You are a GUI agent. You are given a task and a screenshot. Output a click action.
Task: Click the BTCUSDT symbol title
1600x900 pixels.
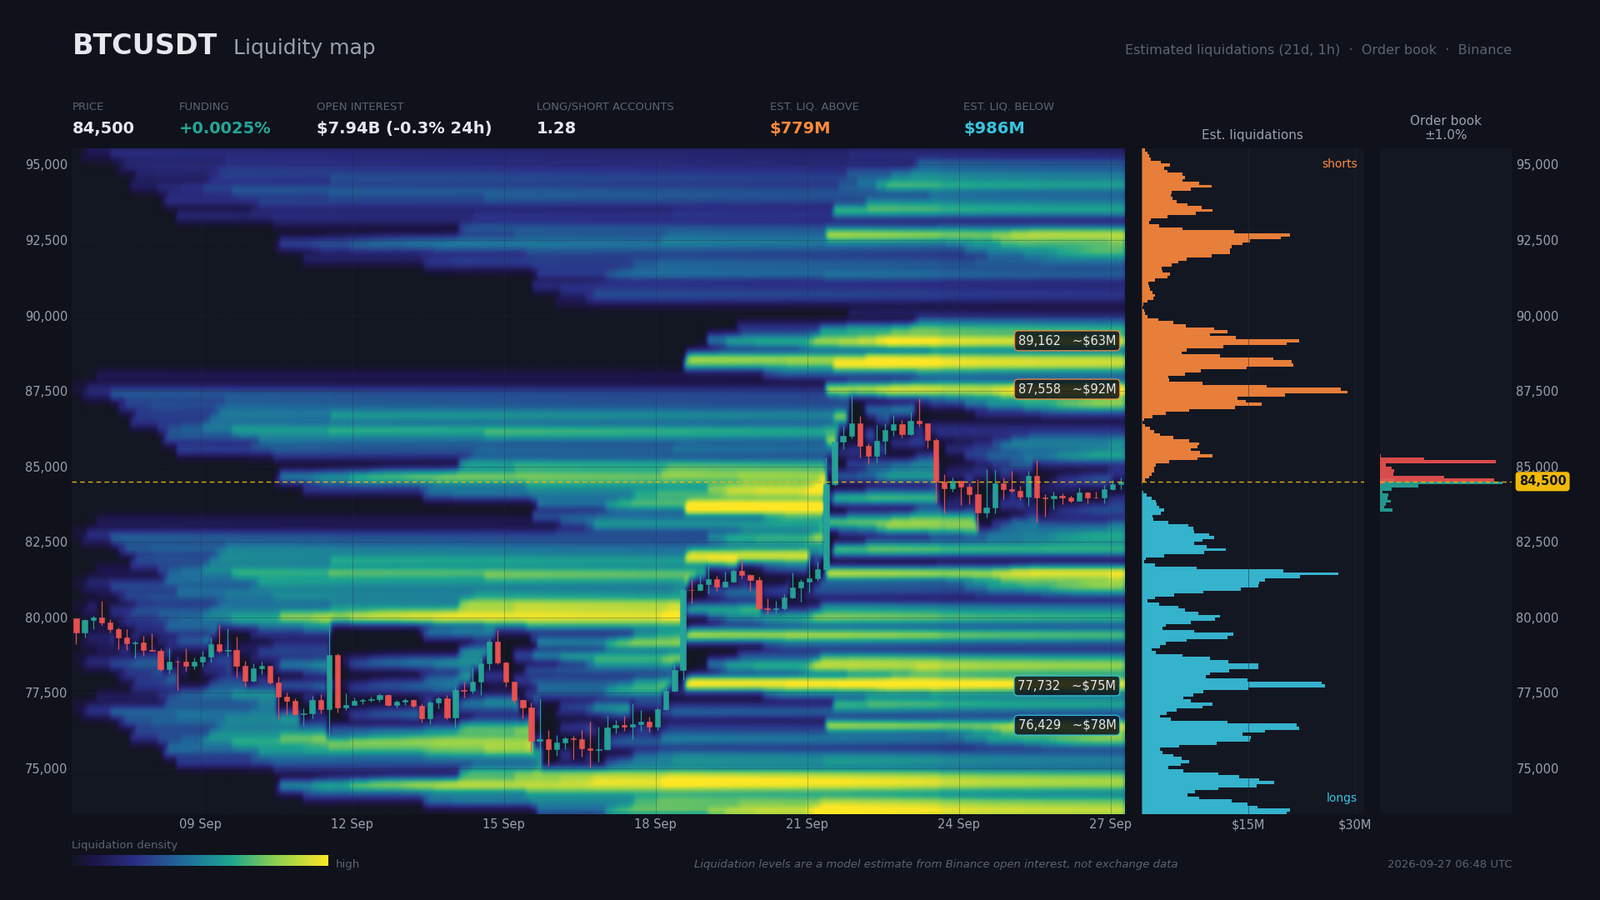[x=144, y=45]
